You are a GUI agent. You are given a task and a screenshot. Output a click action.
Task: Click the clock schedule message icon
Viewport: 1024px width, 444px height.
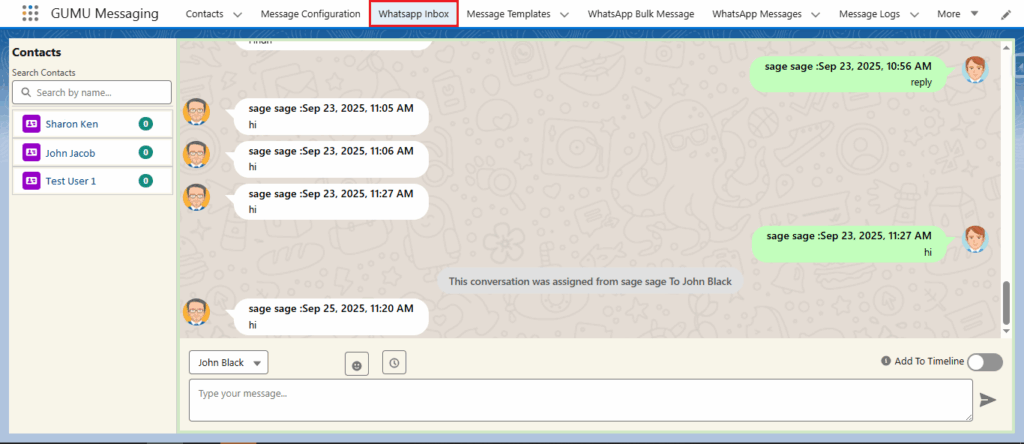coord(394,363)
